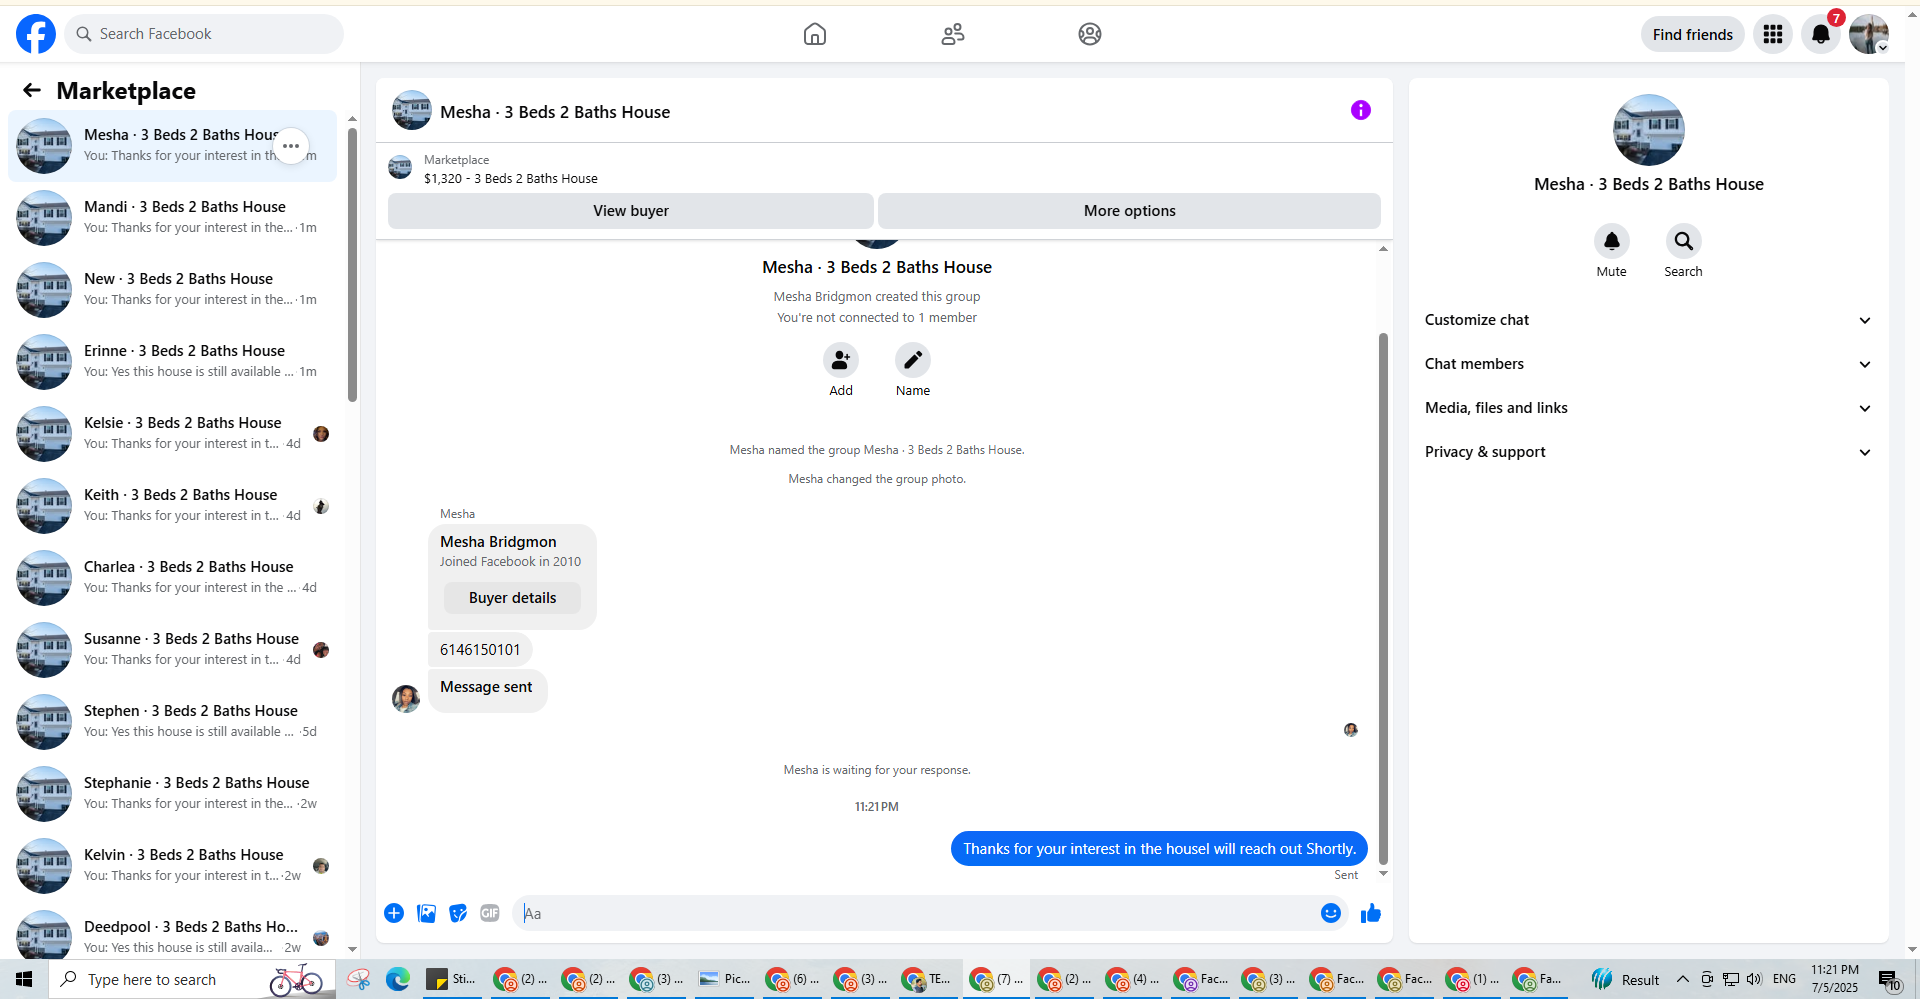The height and width of the screenshot is (999, 1920).
Task: Click the Add member icon
Action: [841, 360]
